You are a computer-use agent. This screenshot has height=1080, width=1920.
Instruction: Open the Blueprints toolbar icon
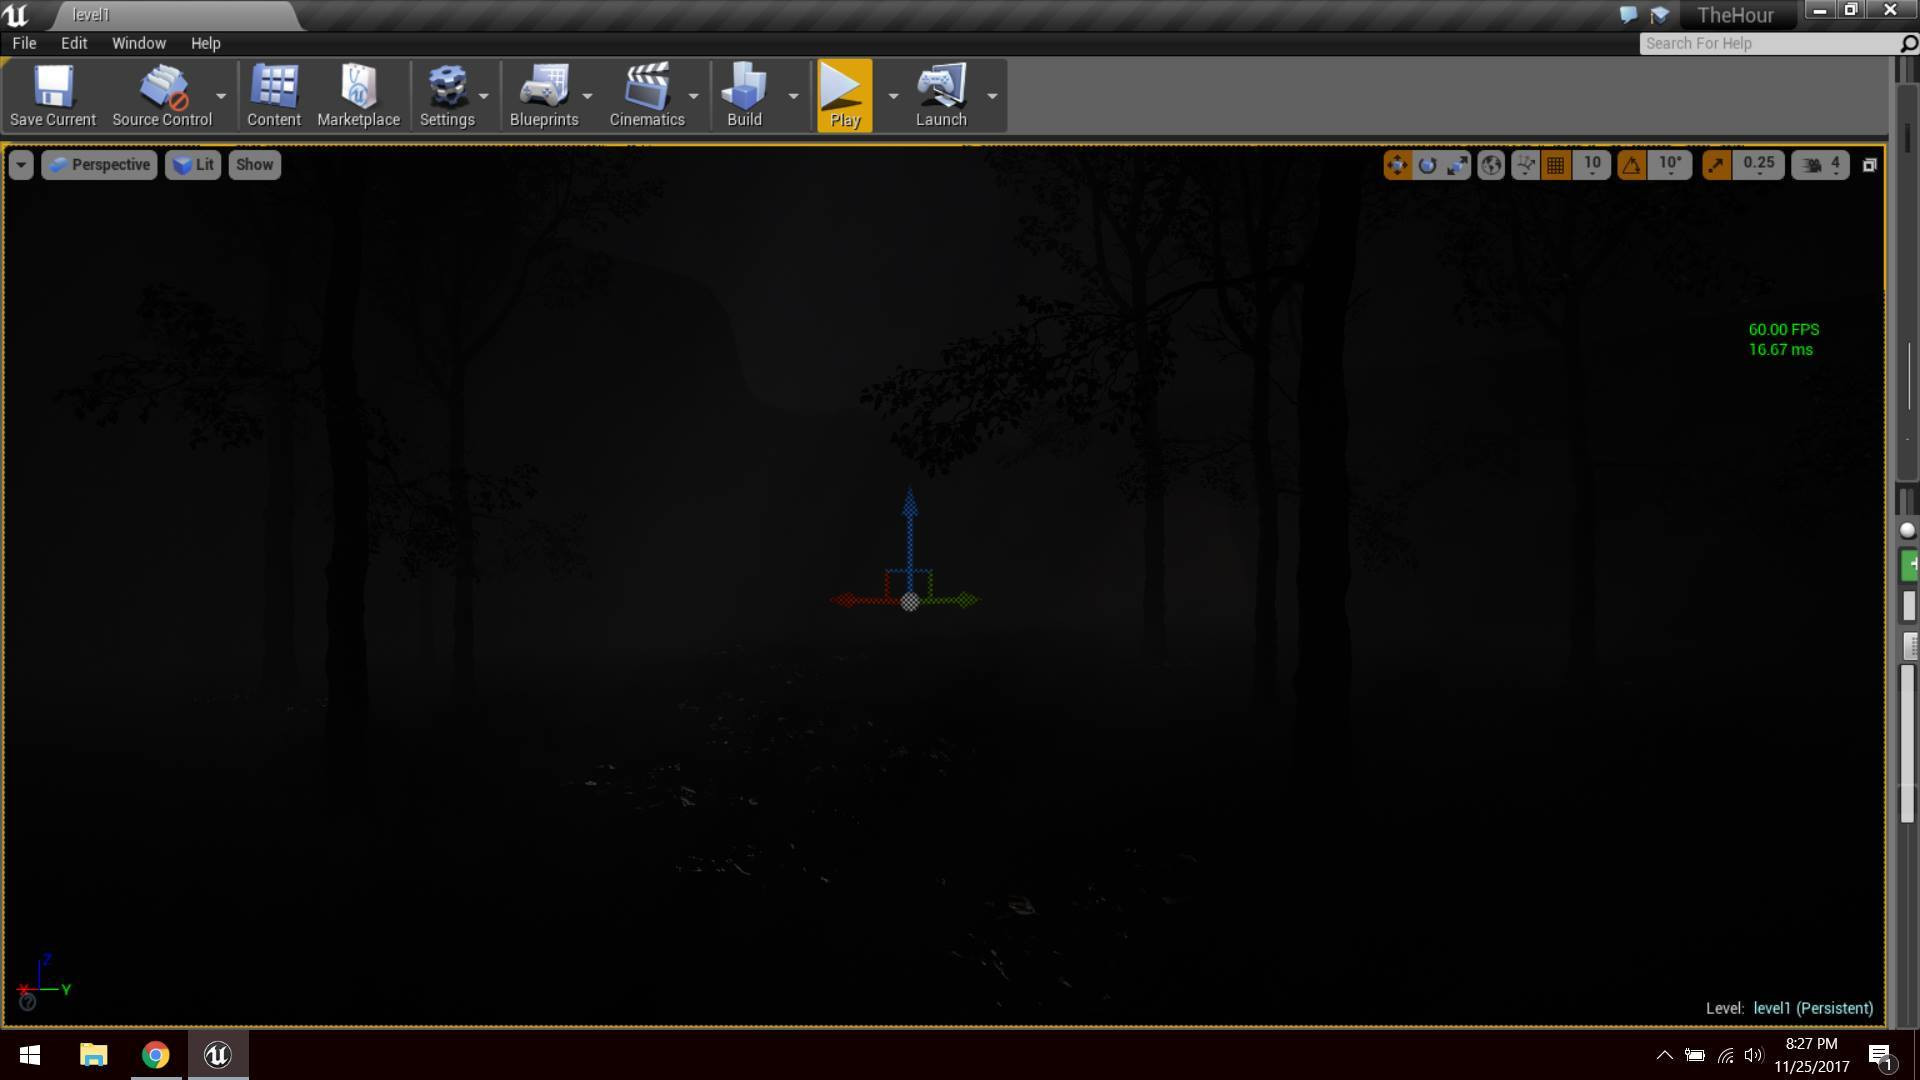(544, 96)
